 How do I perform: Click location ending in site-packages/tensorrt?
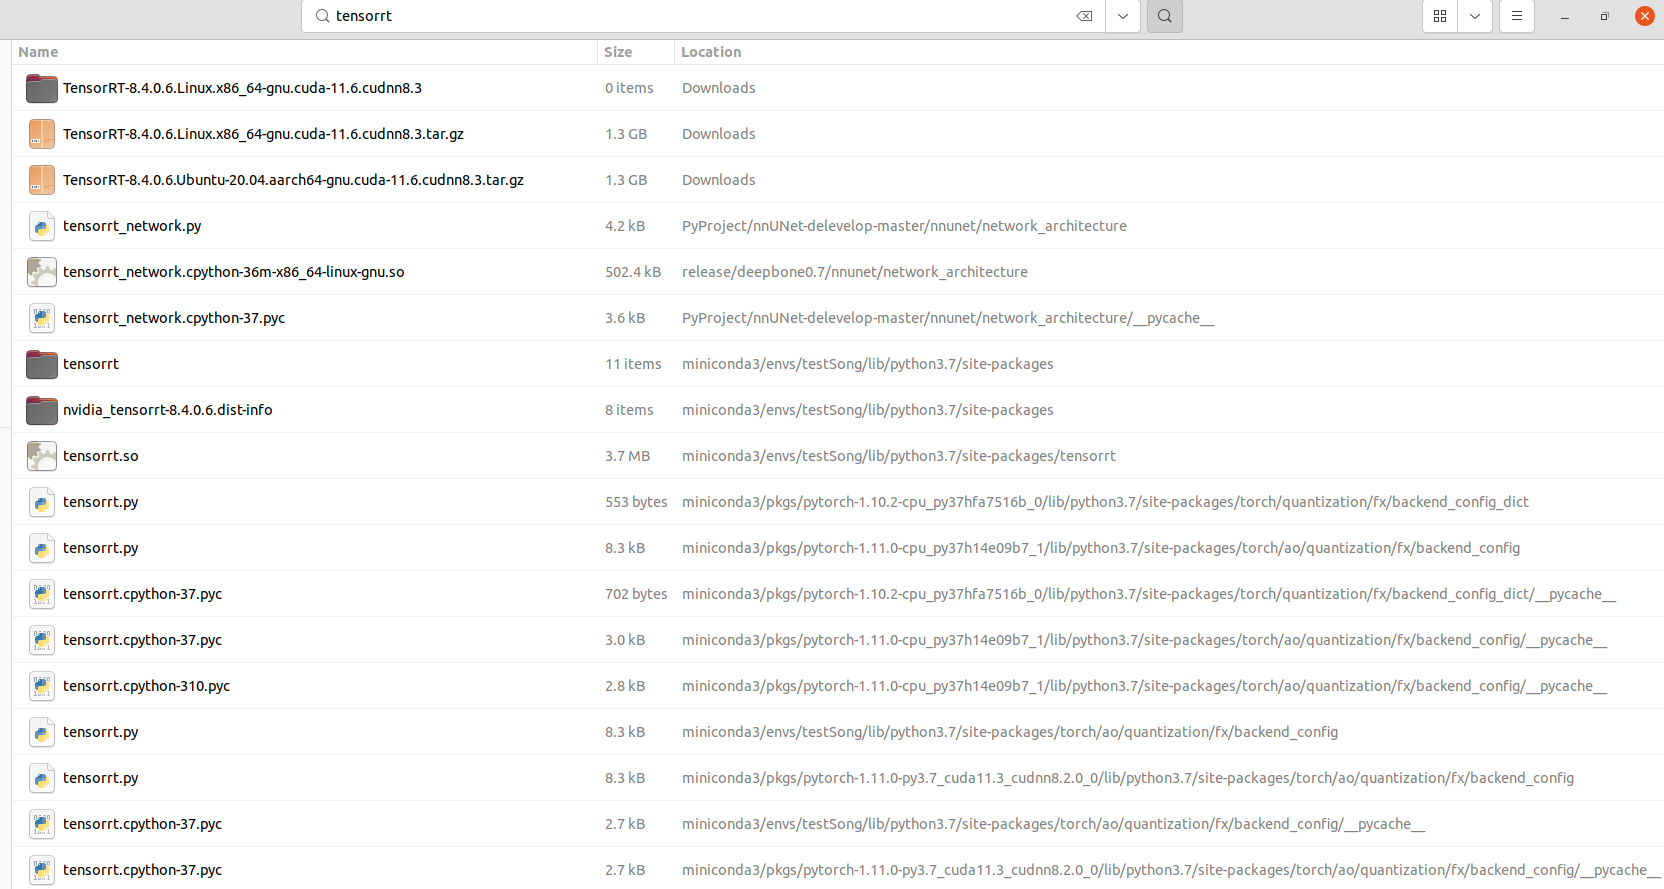[x=899, y=456]
